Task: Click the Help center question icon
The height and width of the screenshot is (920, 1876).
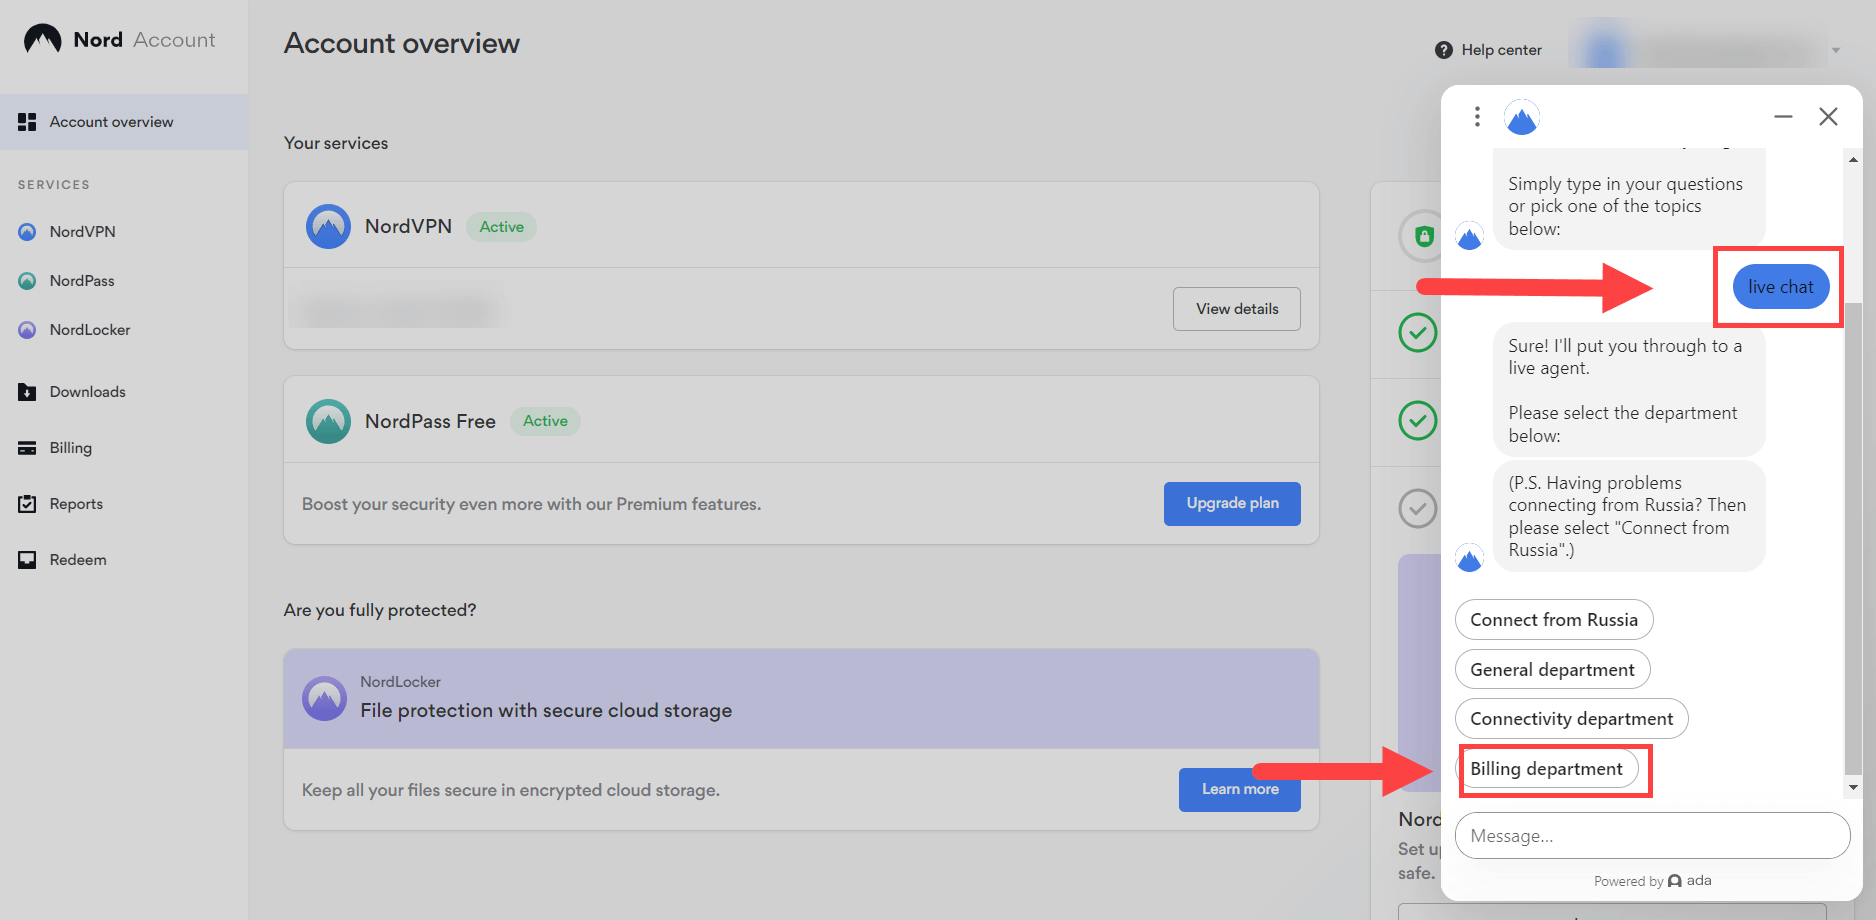Action: click(1444, 50)
